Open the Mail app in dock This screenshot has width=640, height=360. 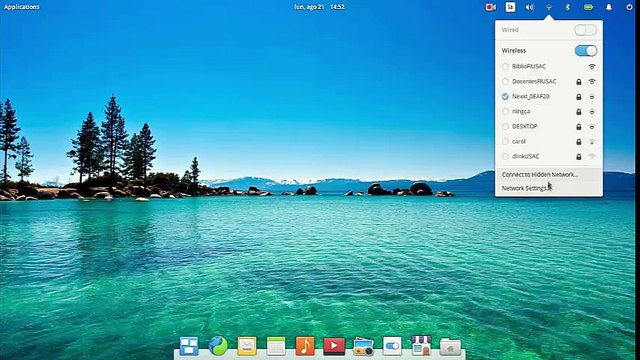[x=247, y=346]
